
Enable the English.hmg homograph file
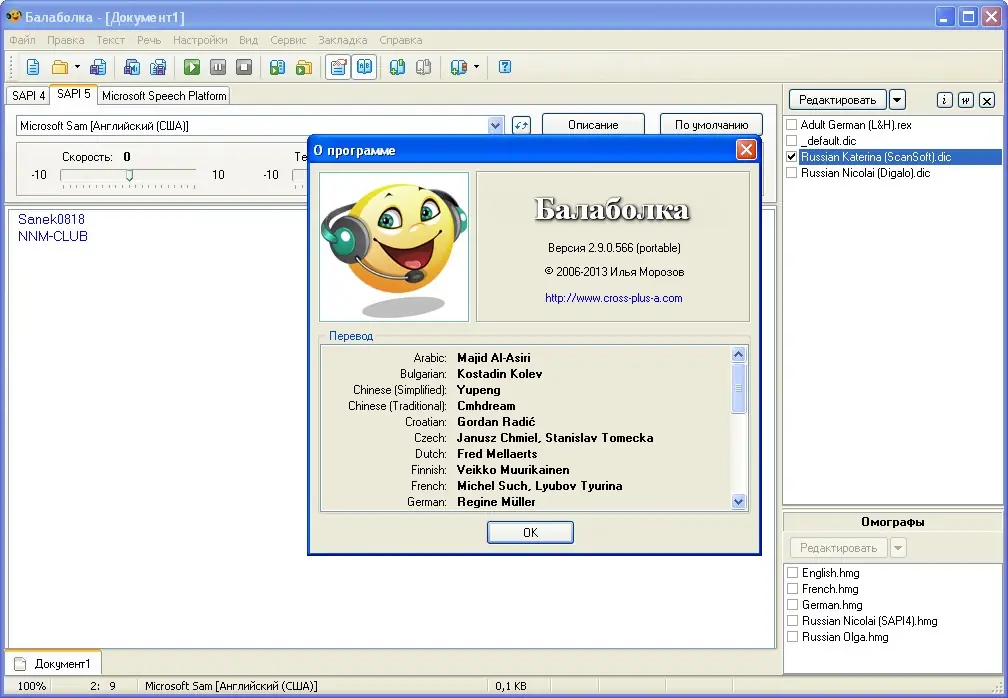tap(793, 573)
